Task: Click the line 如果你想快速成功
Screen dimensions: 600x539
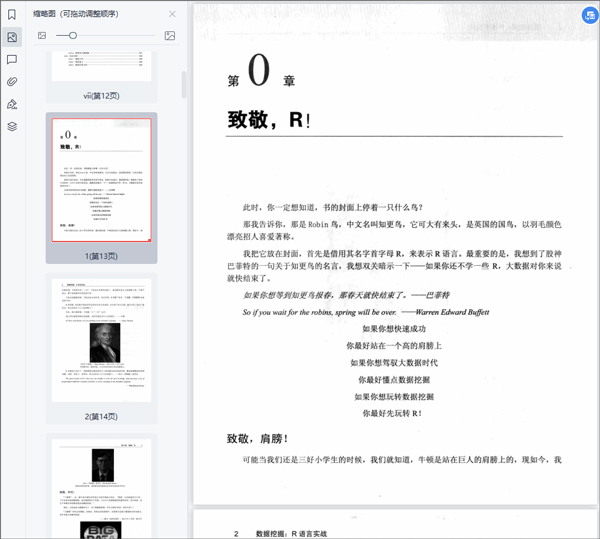Action: (x=394, y=329)
